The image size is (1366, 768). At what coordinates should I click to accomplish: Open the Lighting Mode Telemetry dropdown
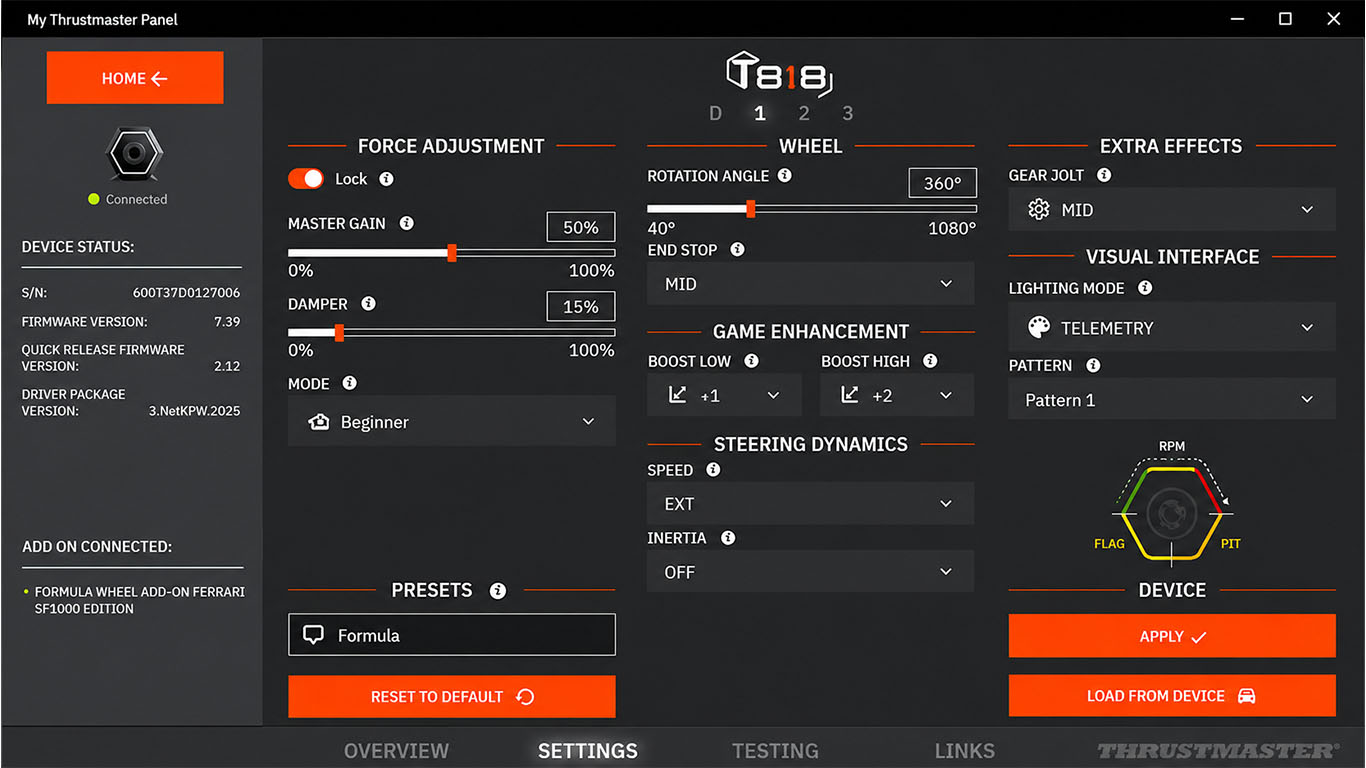(1172, 328)
